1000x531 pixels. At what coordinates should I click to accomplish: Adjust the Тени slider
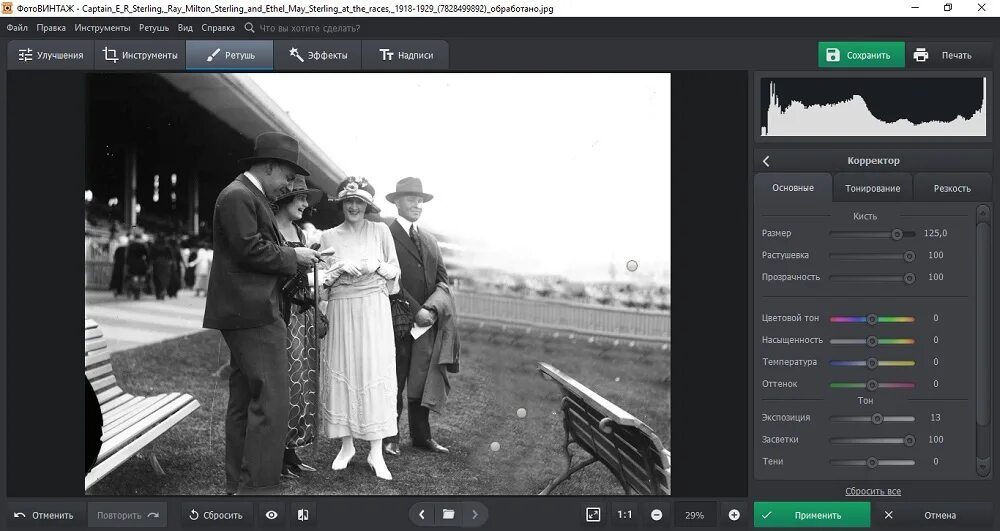[872, 462]
